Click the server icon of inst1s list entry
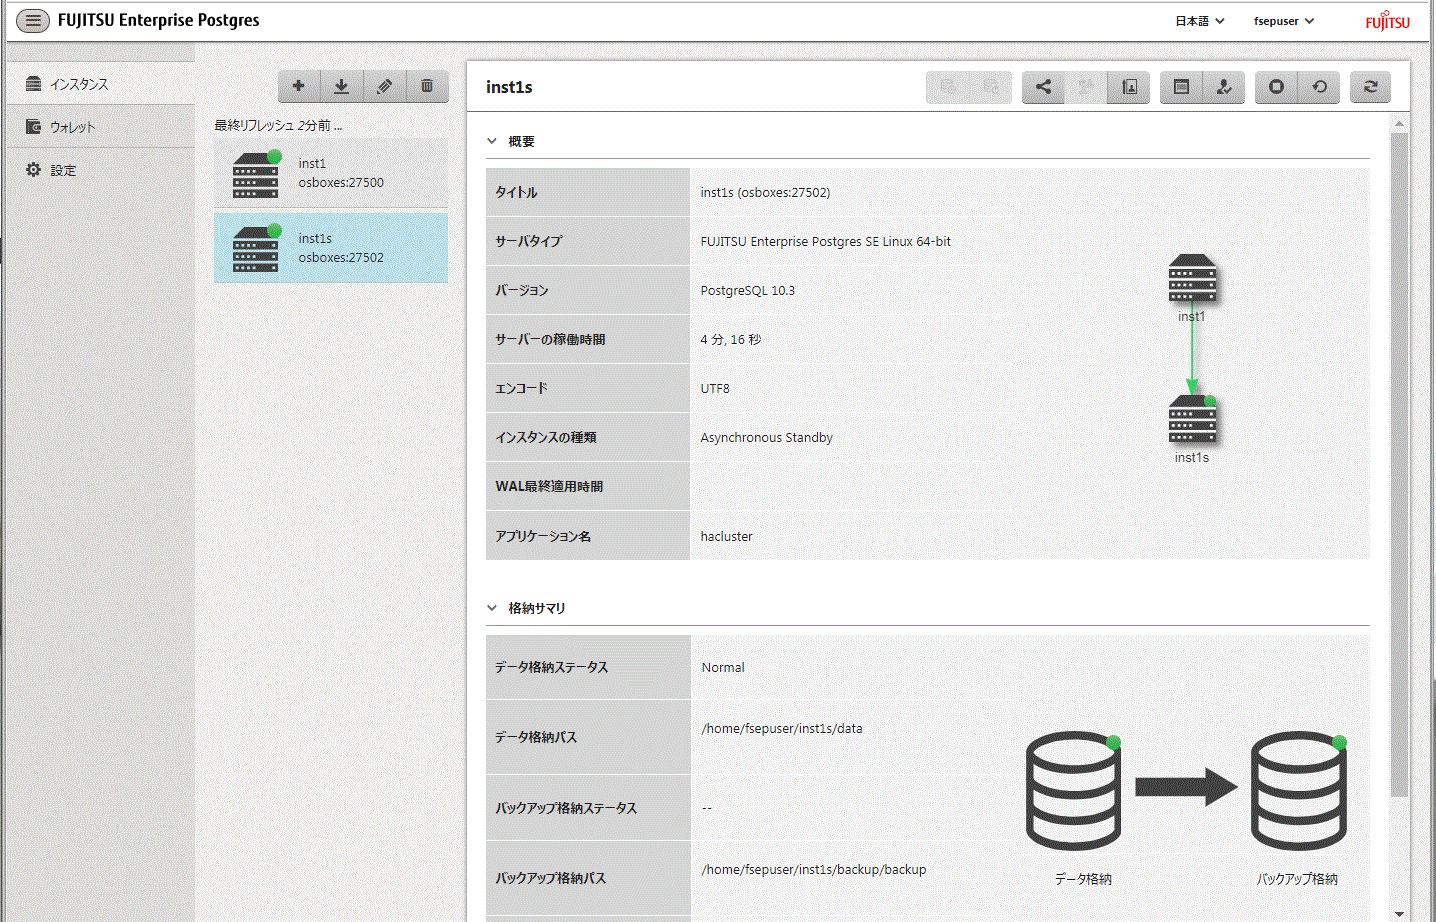The image size is (1436, 922). 256,248
